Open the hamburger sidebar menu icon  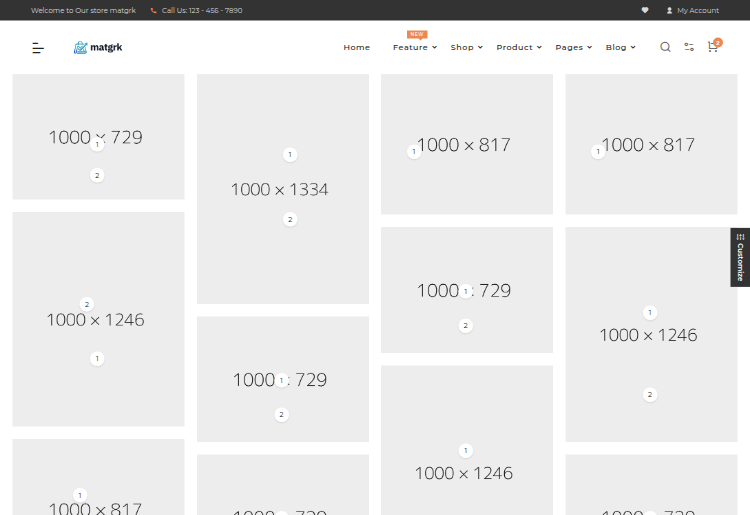coord(38,48)
